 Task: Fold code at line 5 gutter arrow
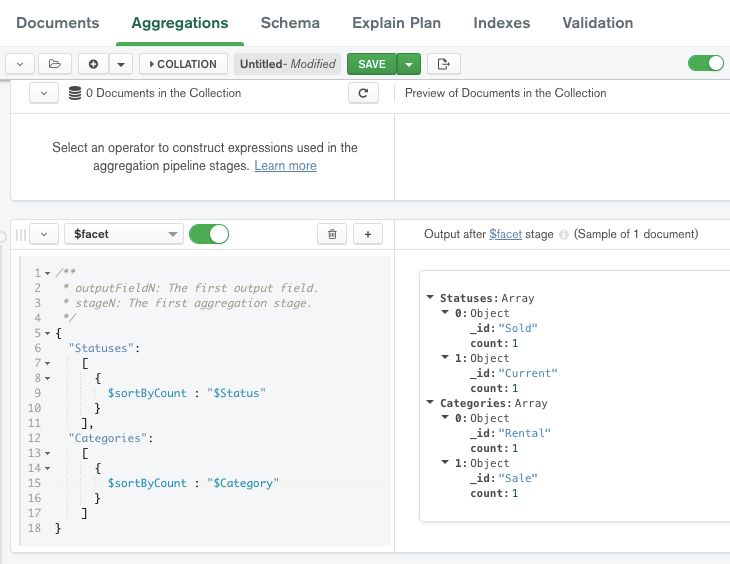point(48,333)
